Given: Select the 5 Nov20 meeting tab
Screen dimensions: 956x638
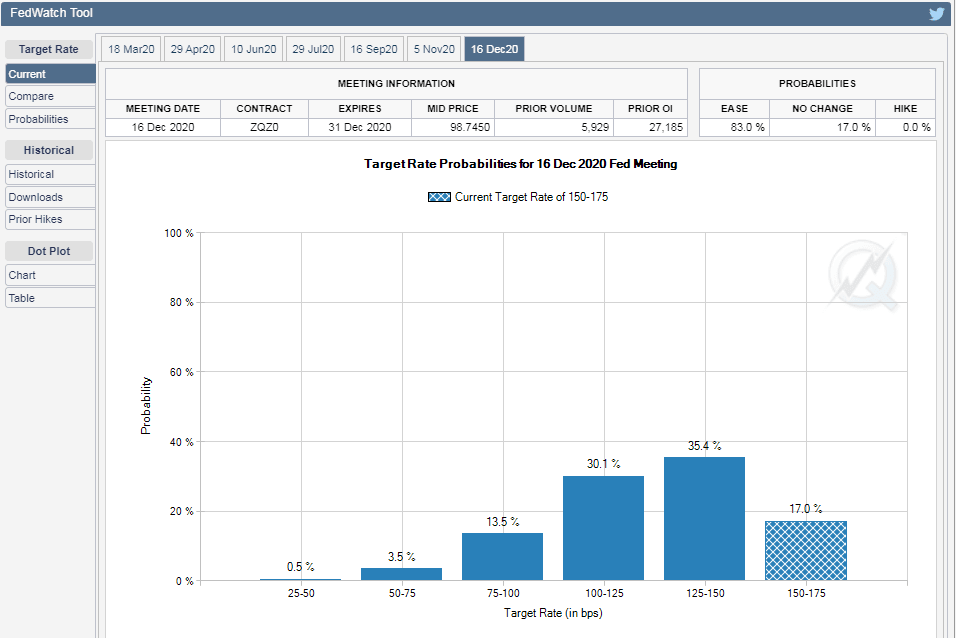Looking at the screenshot, I should [434, 49].
